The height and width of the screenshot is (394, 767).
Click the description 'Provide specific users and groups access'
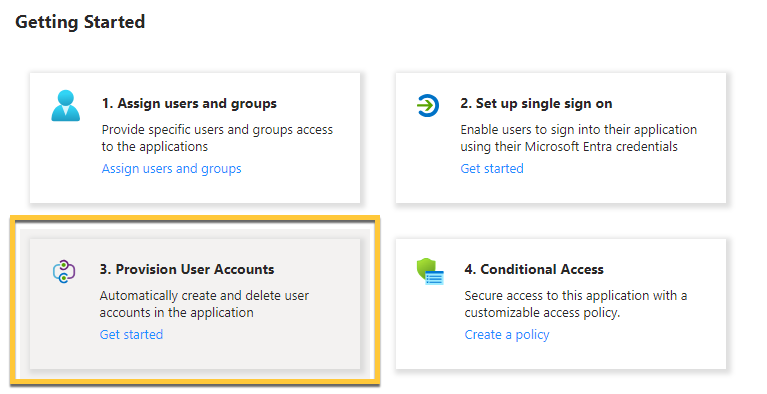pyautogui.click(x=217, y=138)
